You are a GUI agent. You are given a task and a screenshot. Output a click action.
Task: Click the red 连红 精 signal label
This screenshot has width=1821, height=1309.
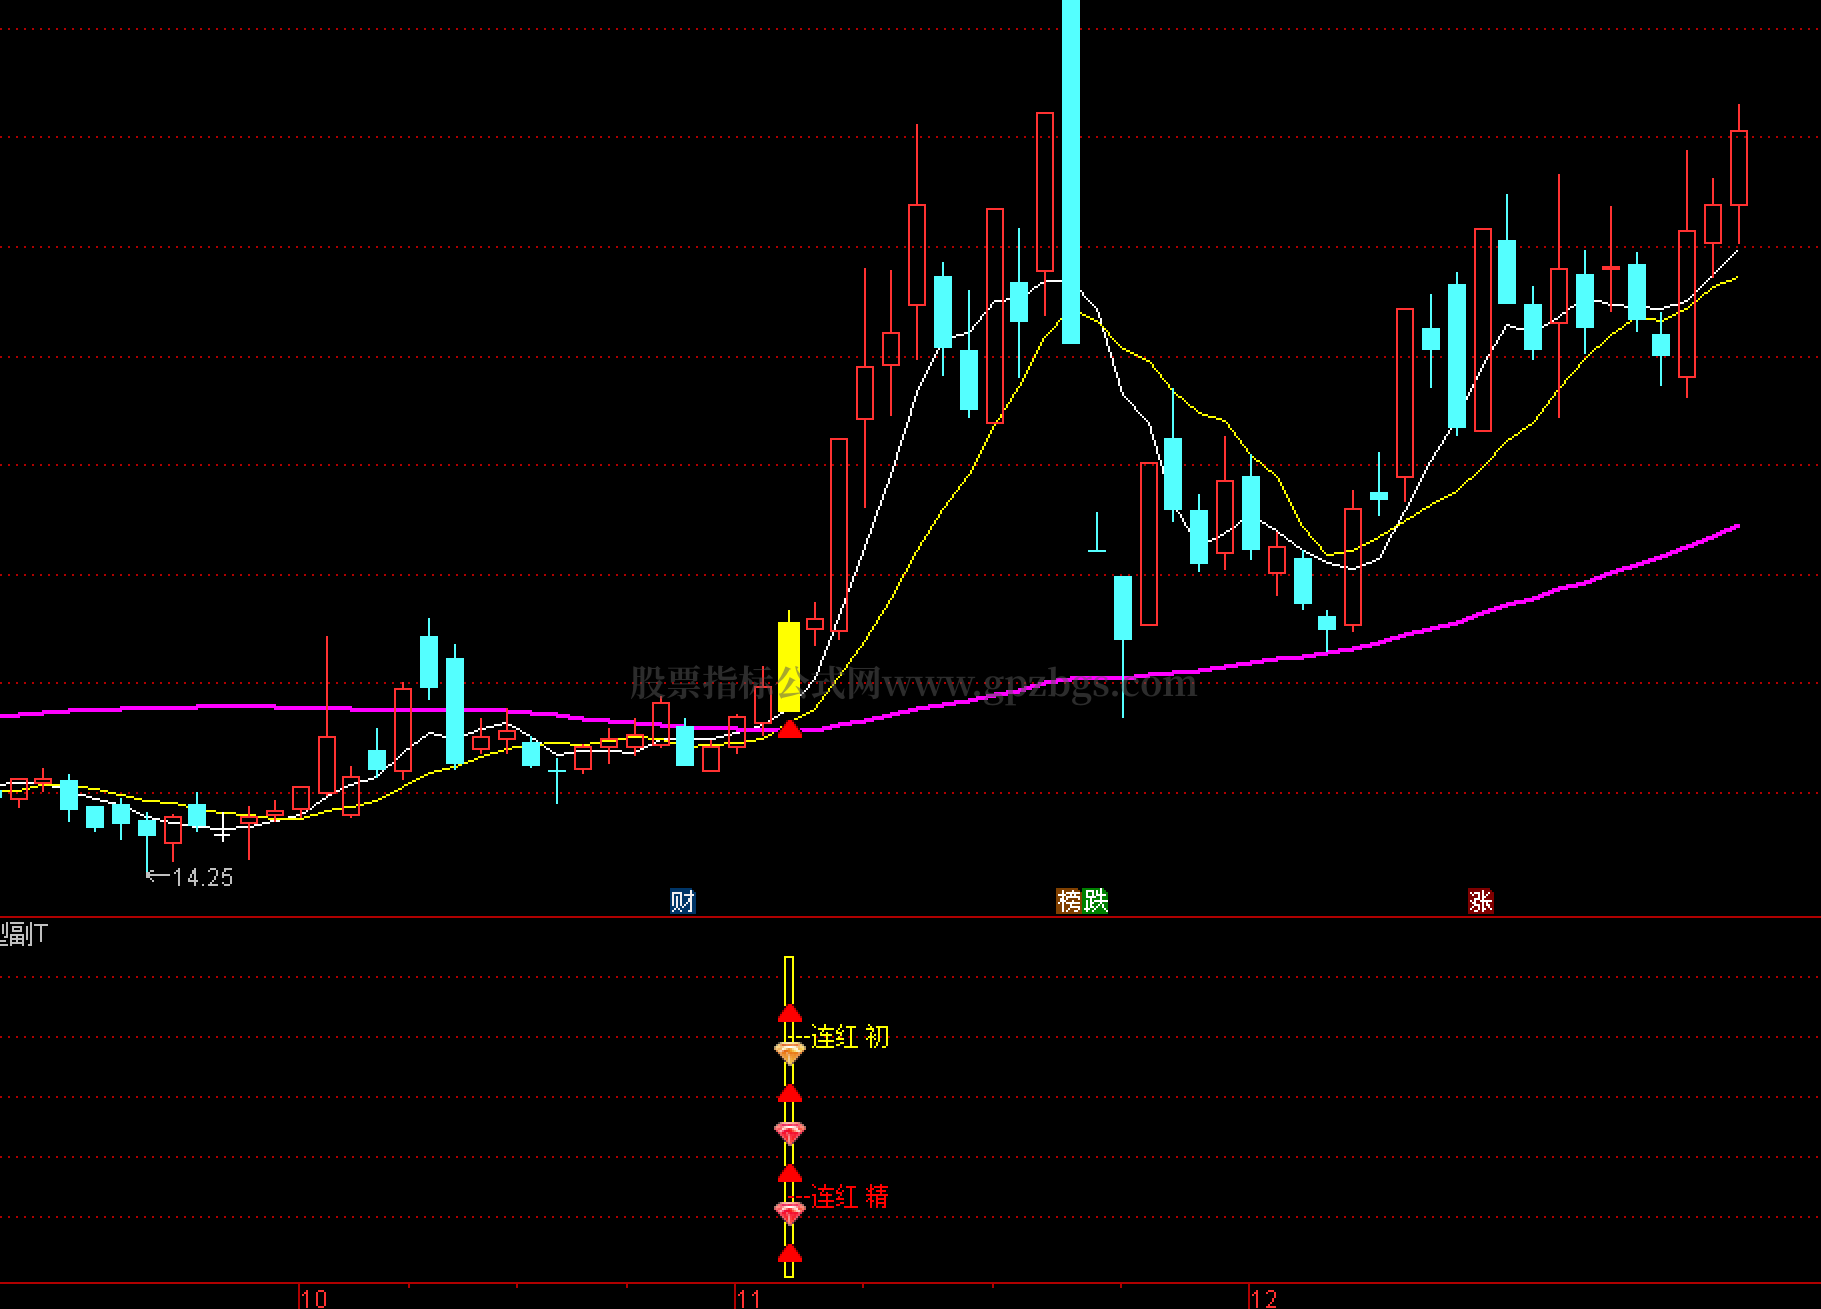click(849, 1196)
